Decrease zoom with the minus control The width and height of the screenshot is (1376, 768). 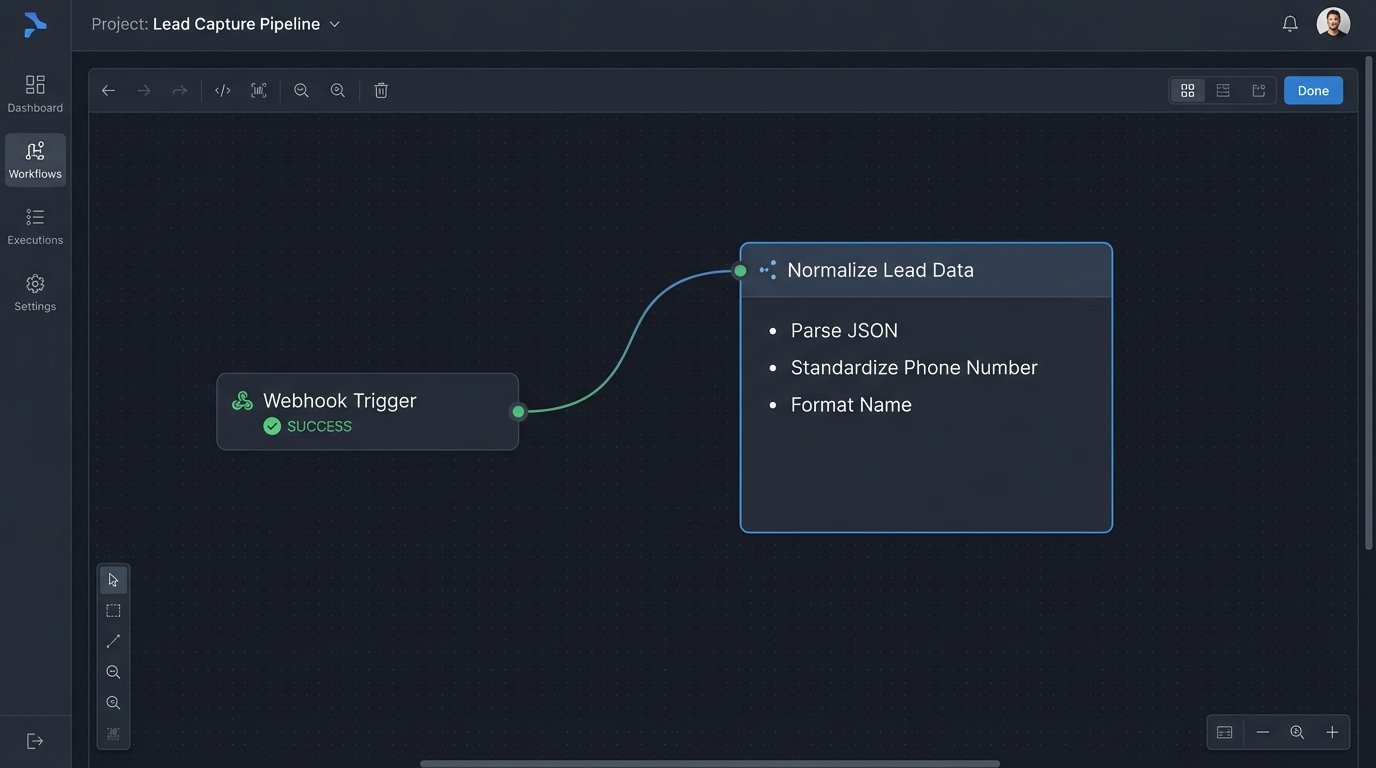click(1262, 731)
